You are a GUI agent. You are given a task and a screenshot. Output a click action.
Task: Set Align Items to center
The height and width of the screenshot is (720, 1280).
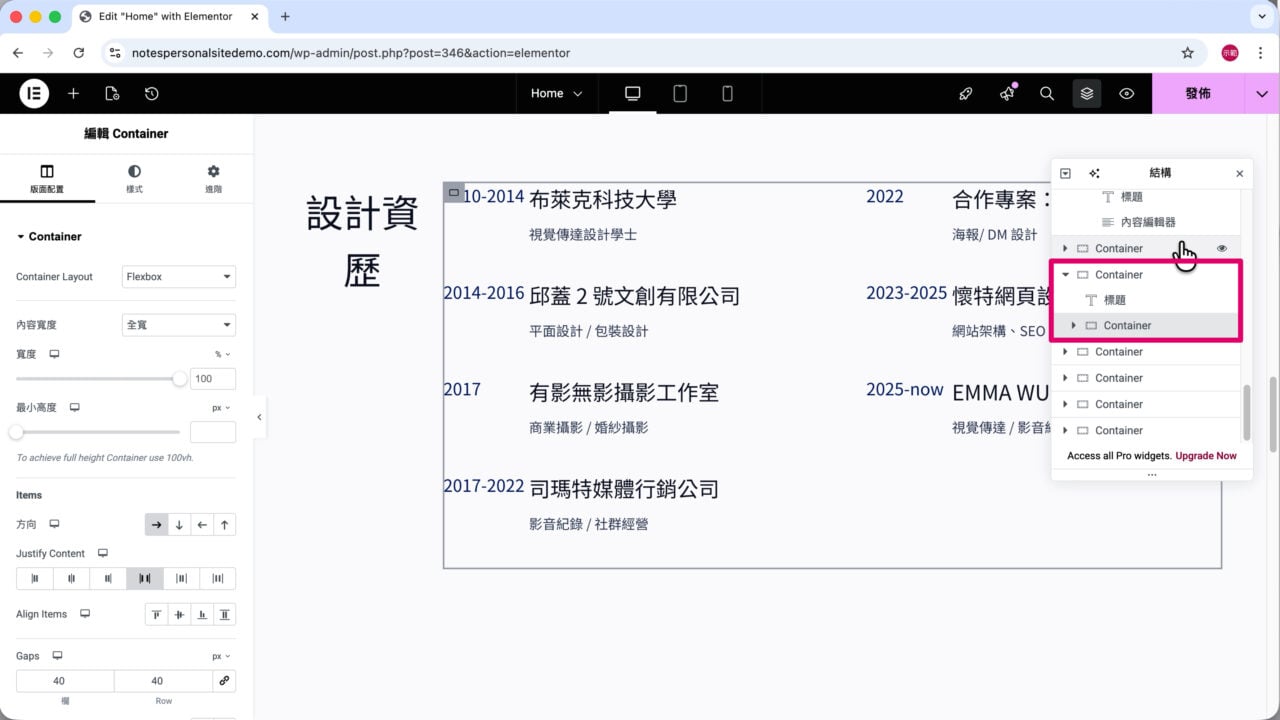click(x=179, y=614)
